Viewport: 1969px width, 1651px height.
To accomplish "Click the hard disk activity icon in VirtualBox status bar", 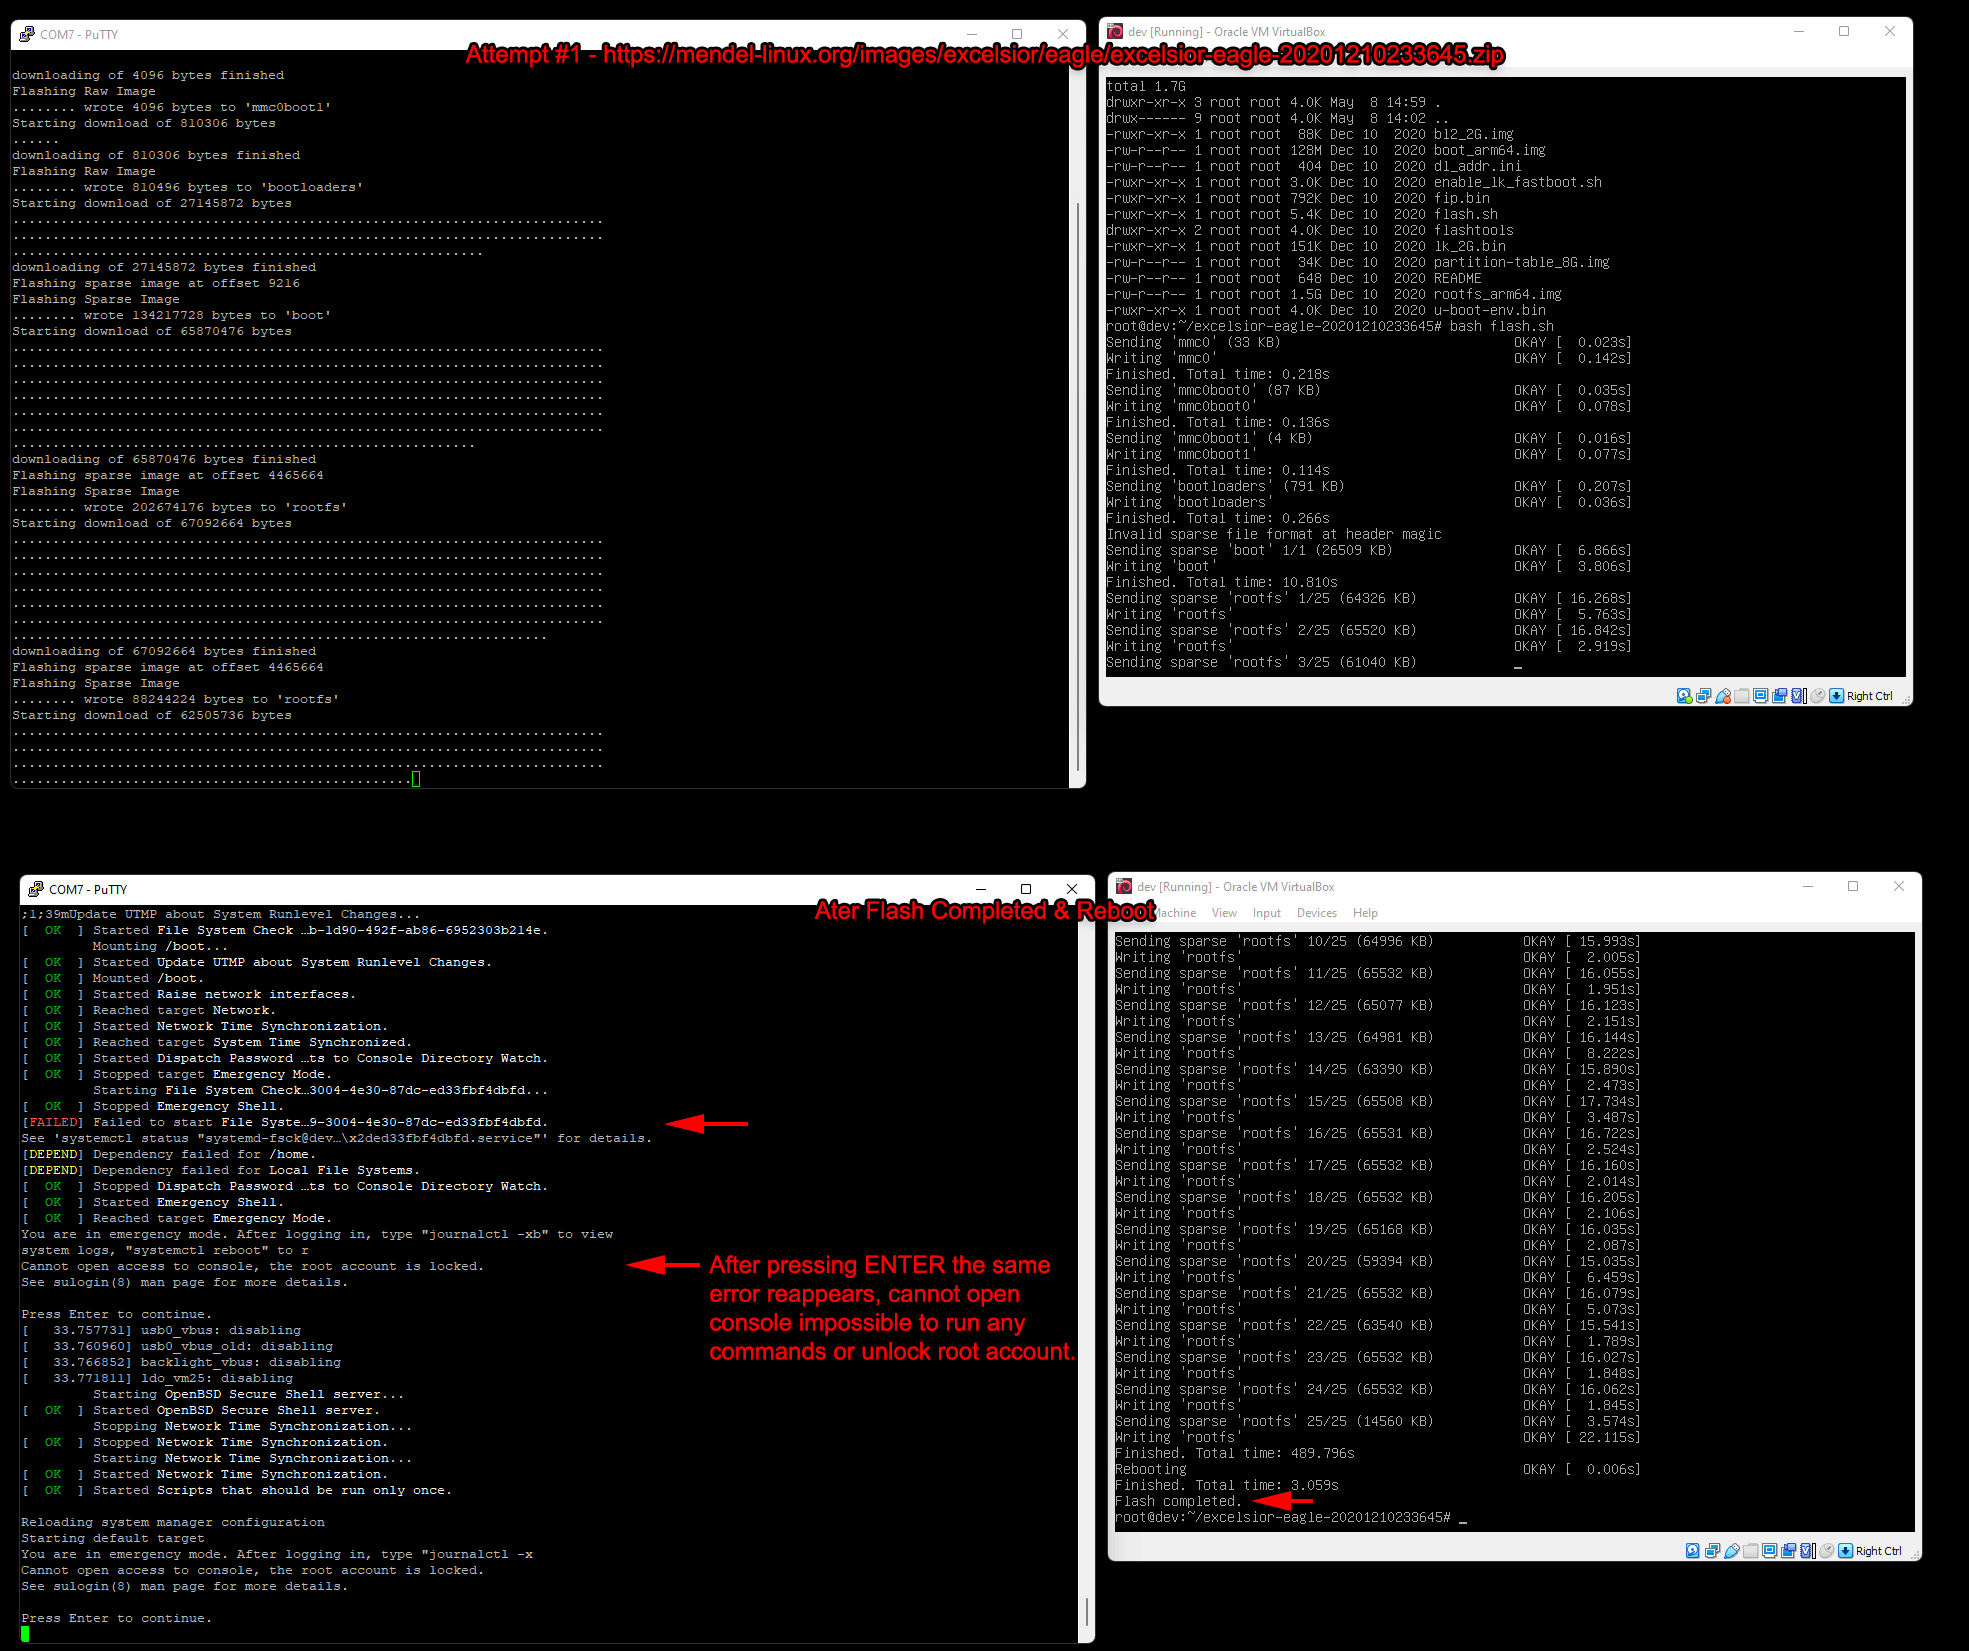I will pyautogui.click(x=1684, y=696).
